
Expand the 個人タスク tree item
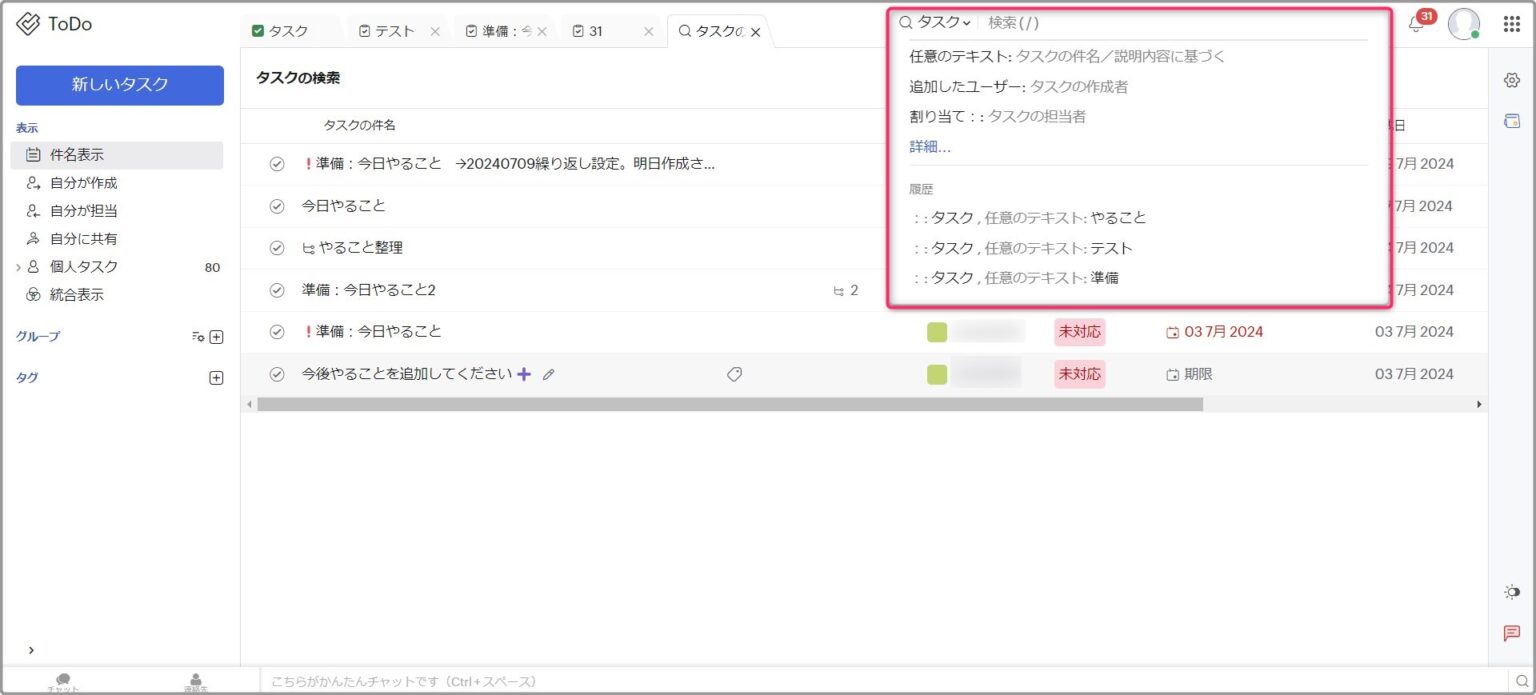click(18, 266)
